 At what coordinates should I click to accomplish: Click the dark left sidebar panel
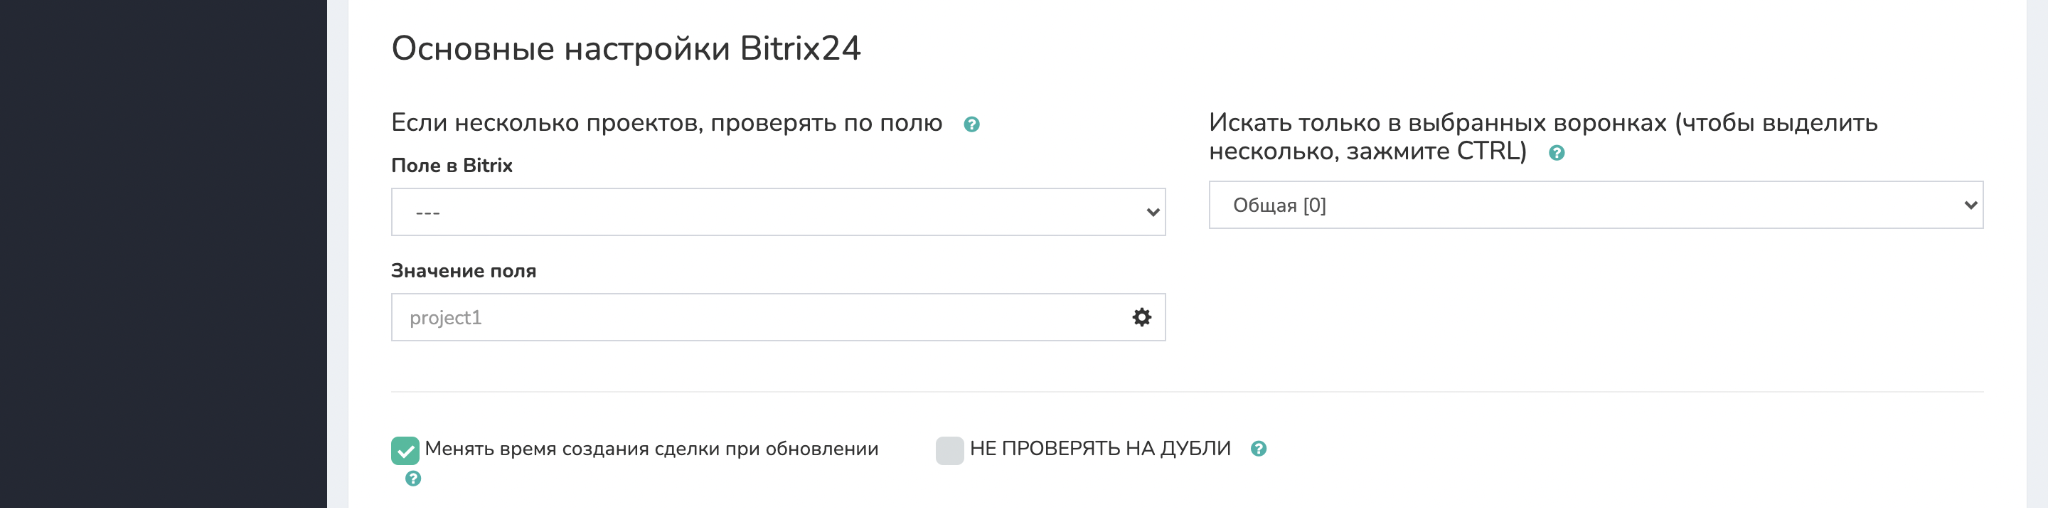(163, 254)
